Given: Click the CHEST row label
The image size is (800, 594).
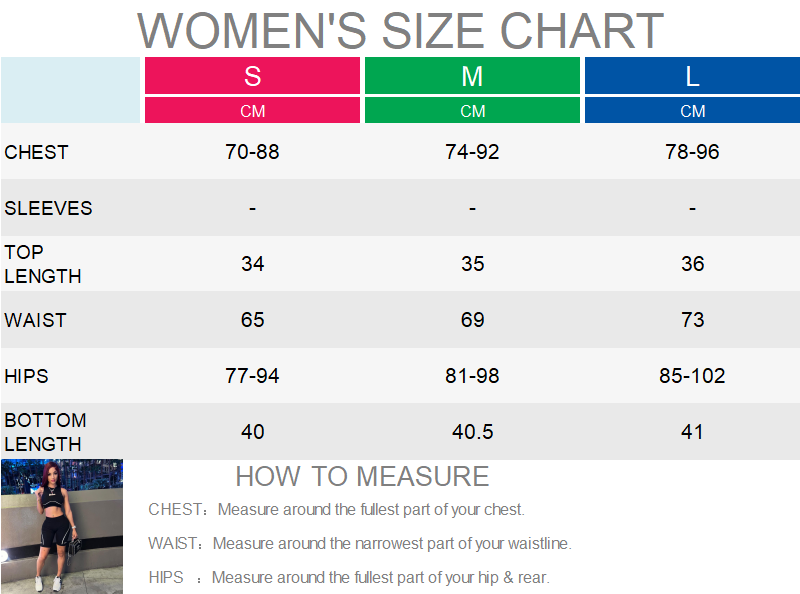Looking at the screenshot, I should (x=37, y=152).
